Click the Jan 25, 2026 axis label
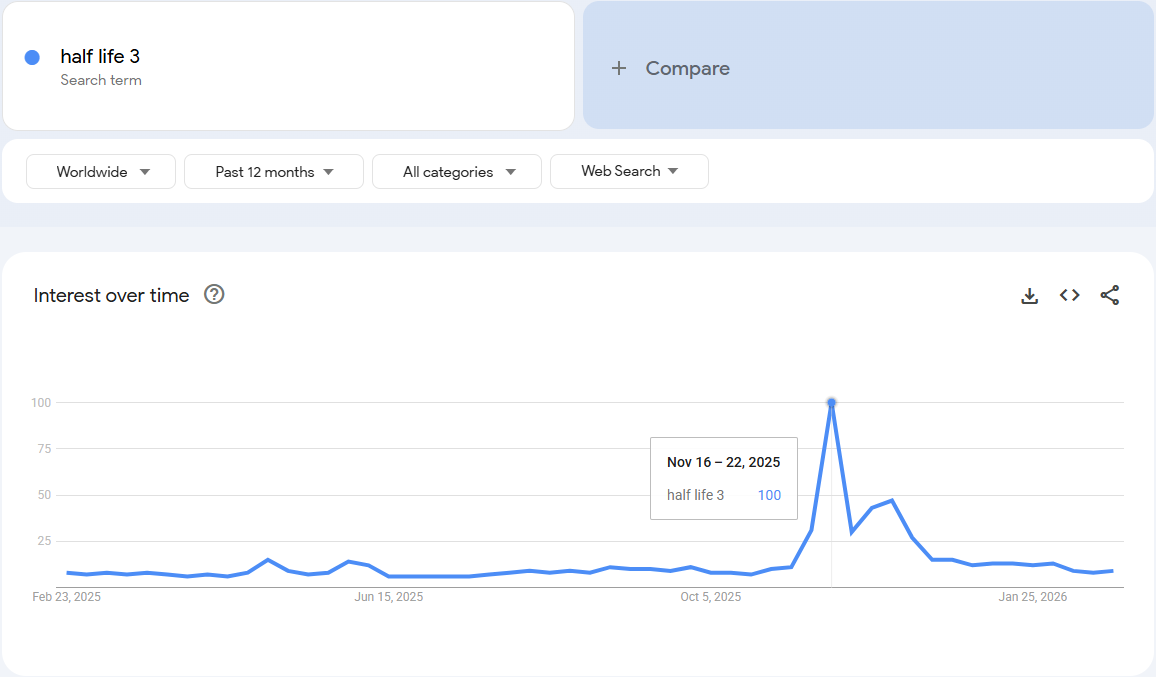This screenshot has height=677, width=1156. pyautogui.click(x=1032, y=597)
